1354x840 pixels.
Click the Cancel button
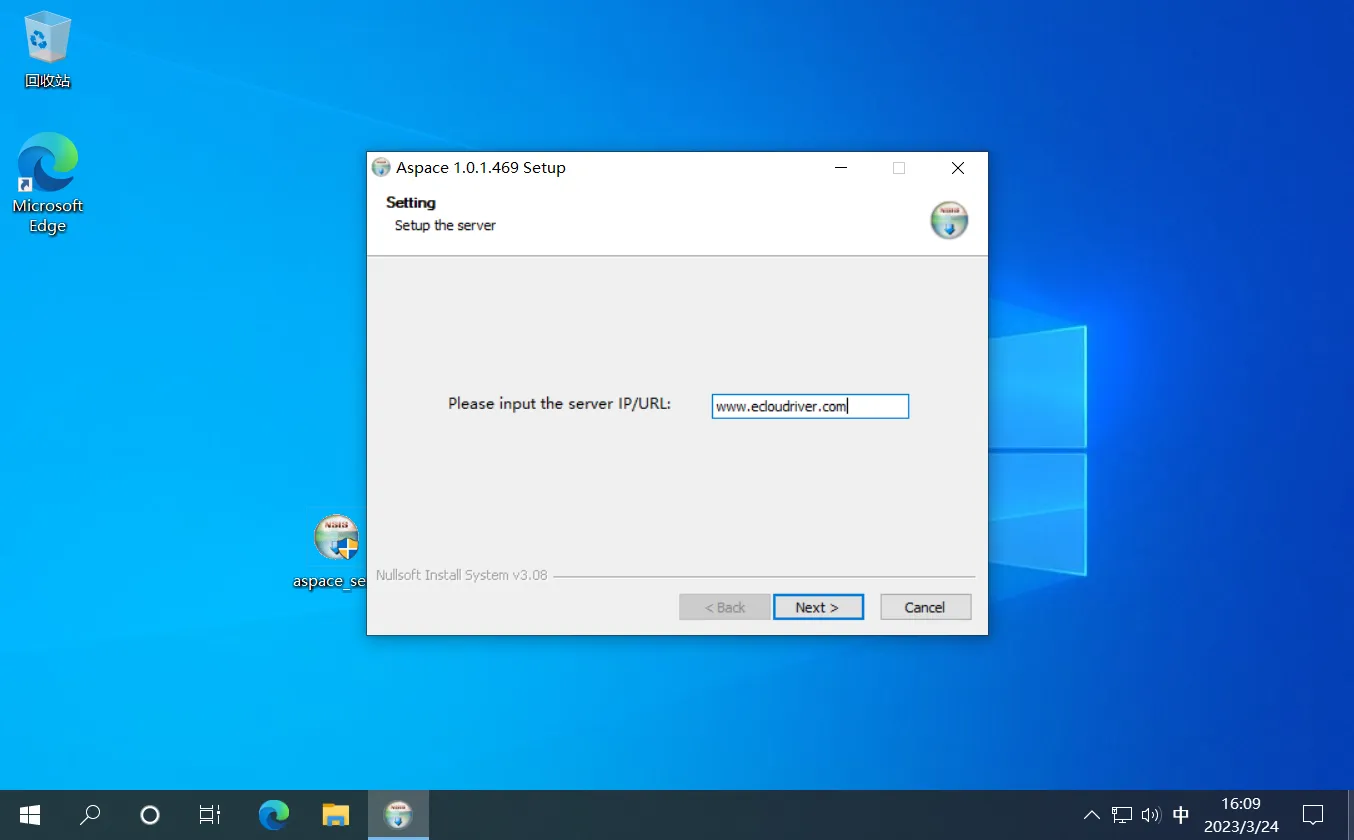point(925,607)
